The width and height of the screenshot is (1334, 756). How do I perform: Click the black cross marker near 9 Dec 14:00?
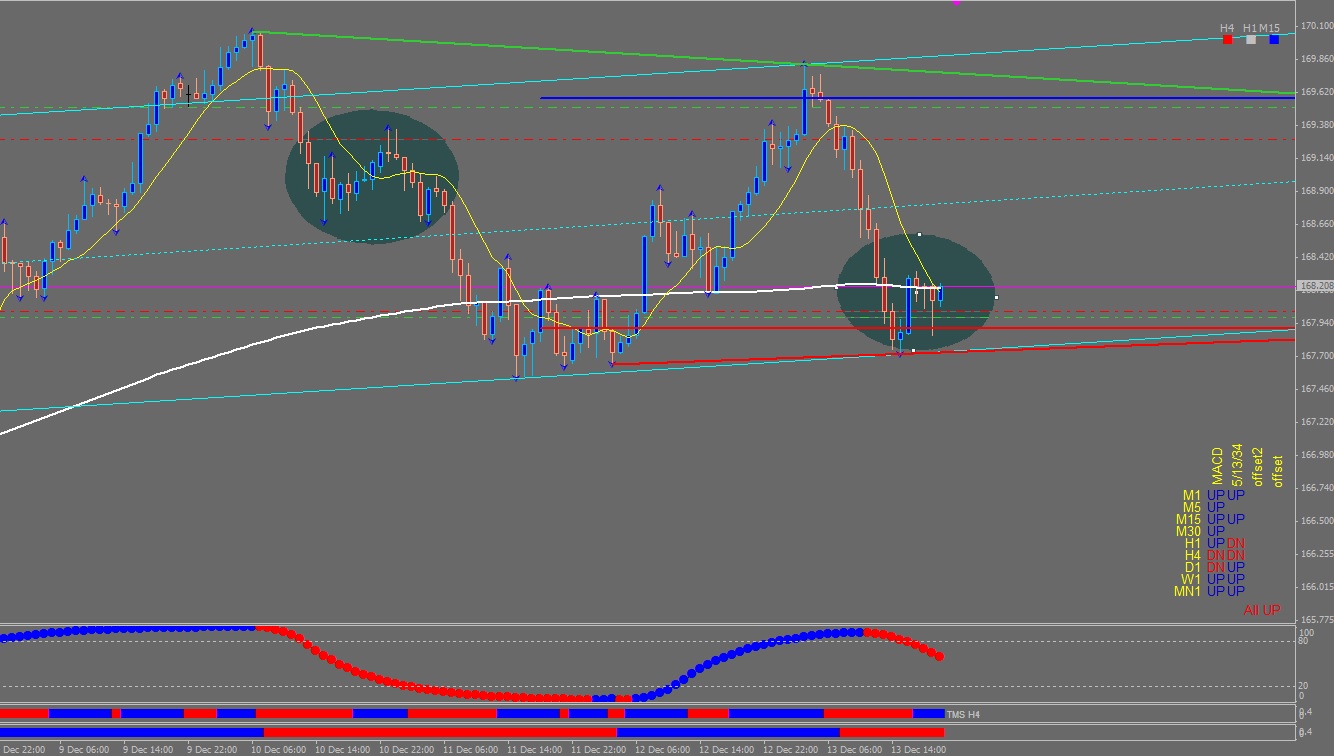click(x=188, y=95)
